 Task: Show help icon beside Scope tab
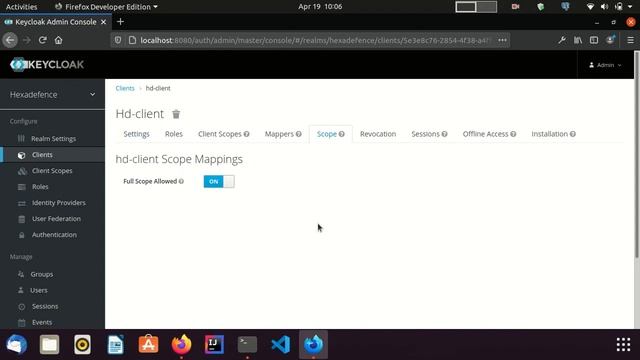coord(342,134)
